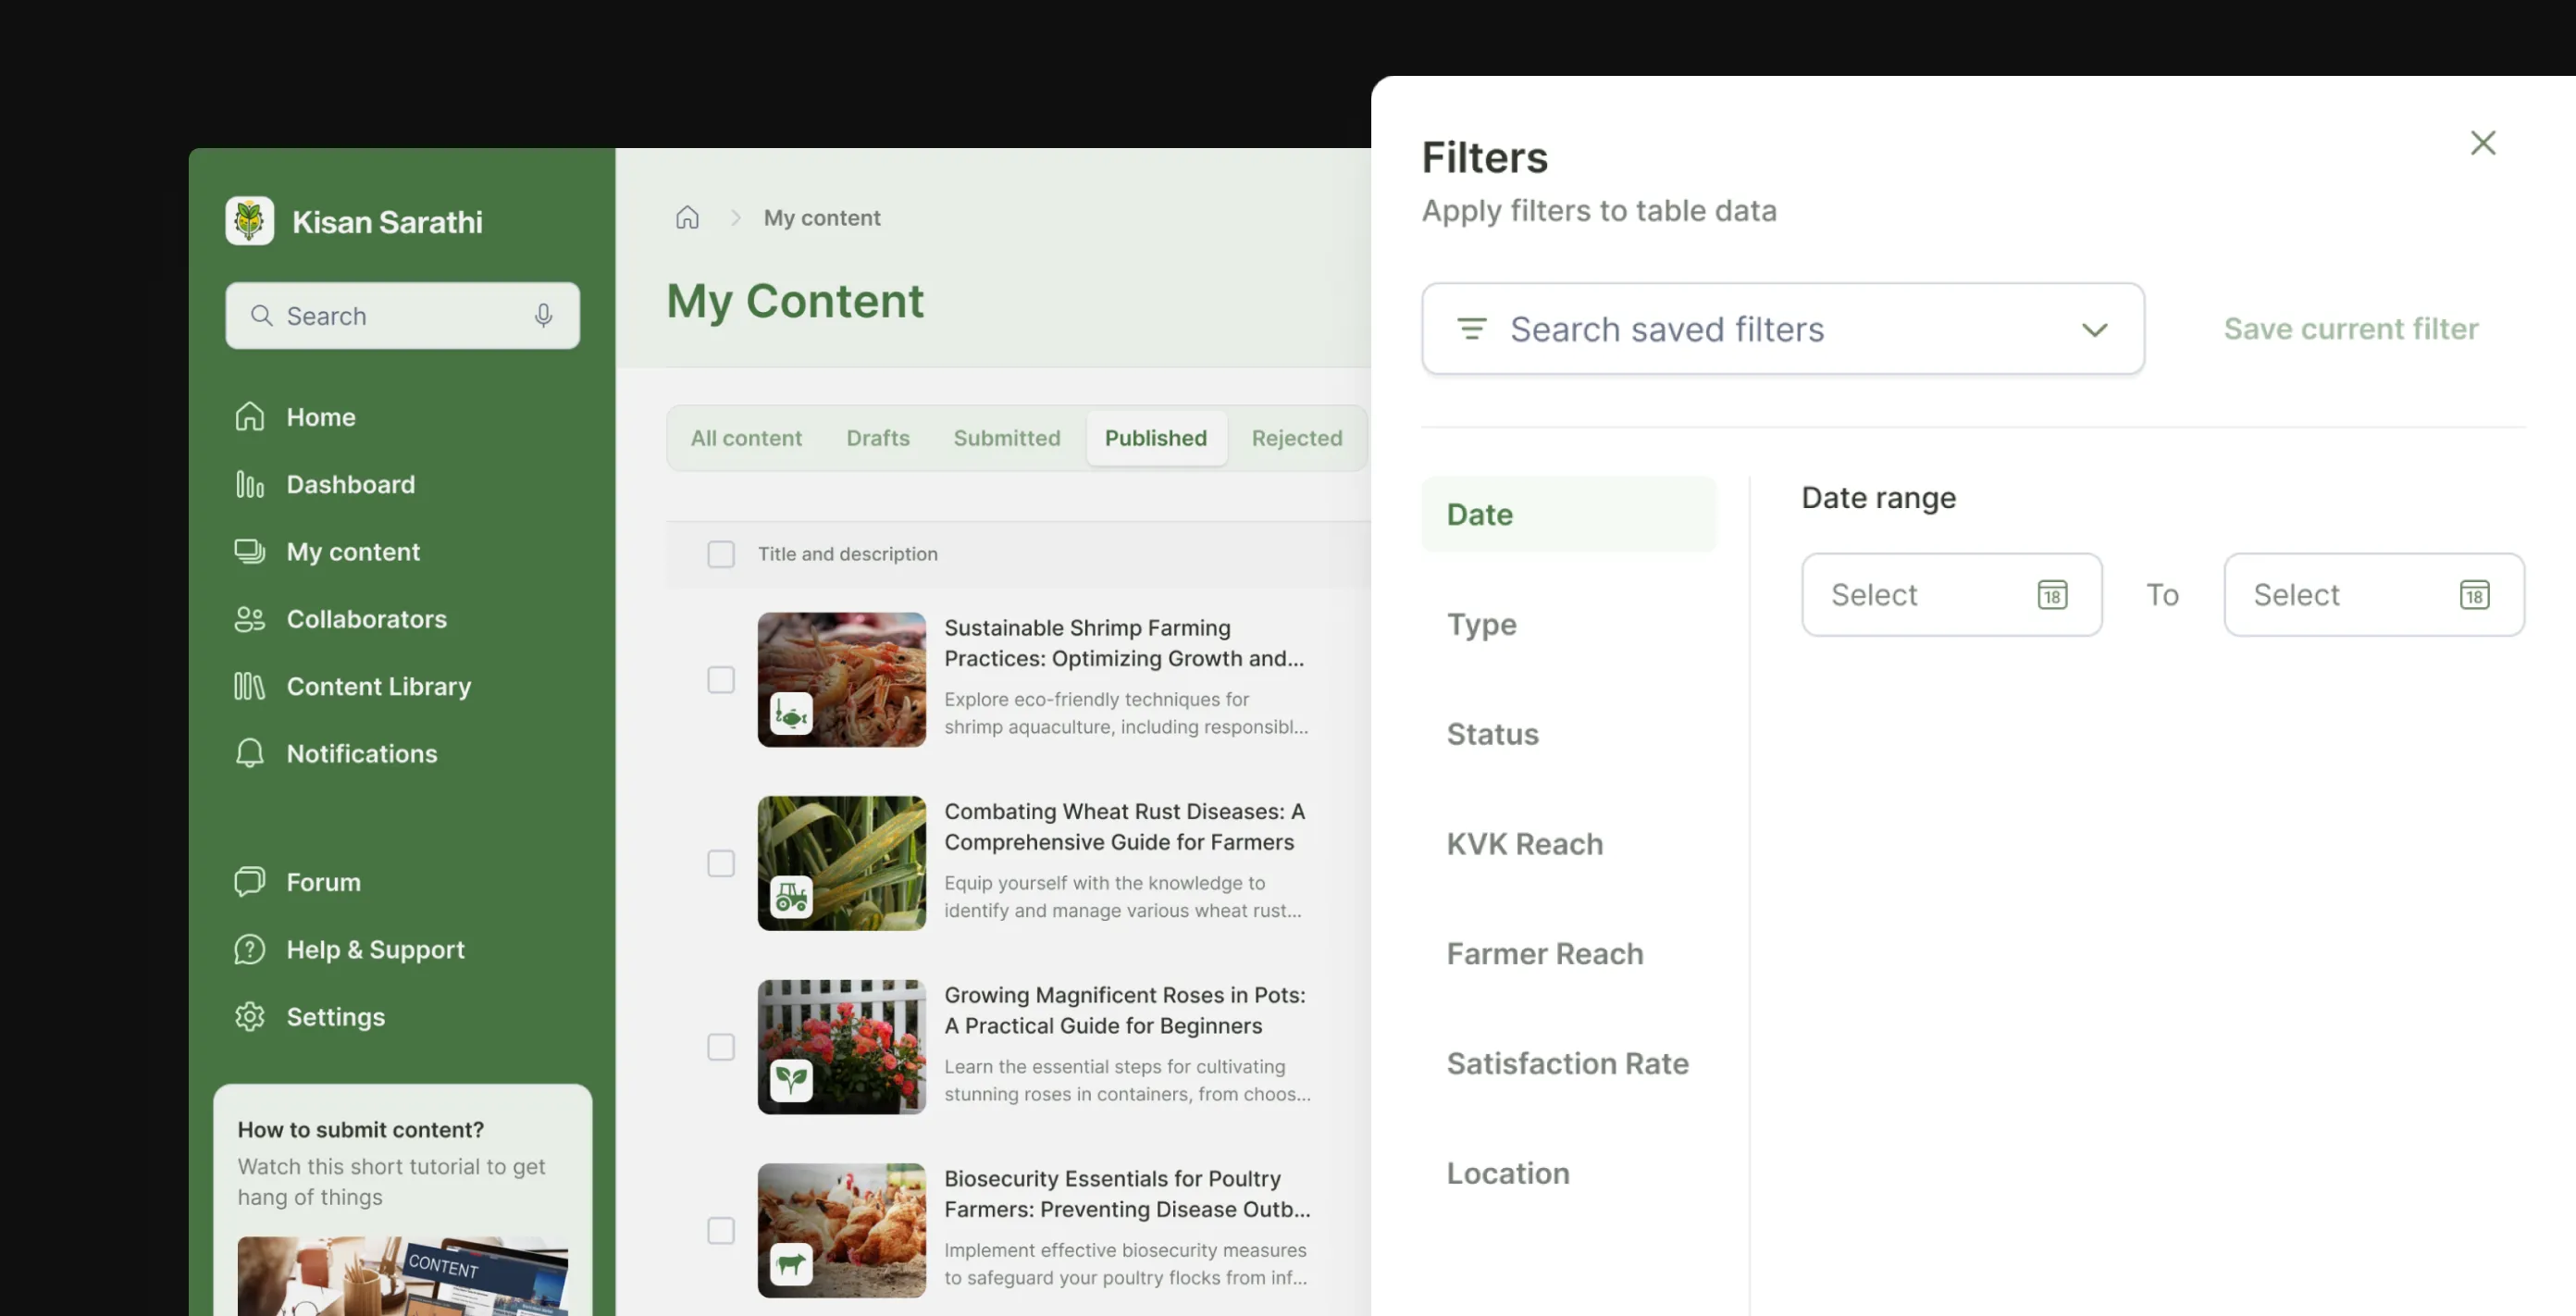Click the Collaborators people icon
The width and height of the screenshot is (2576, 1316).
point(250,619)
